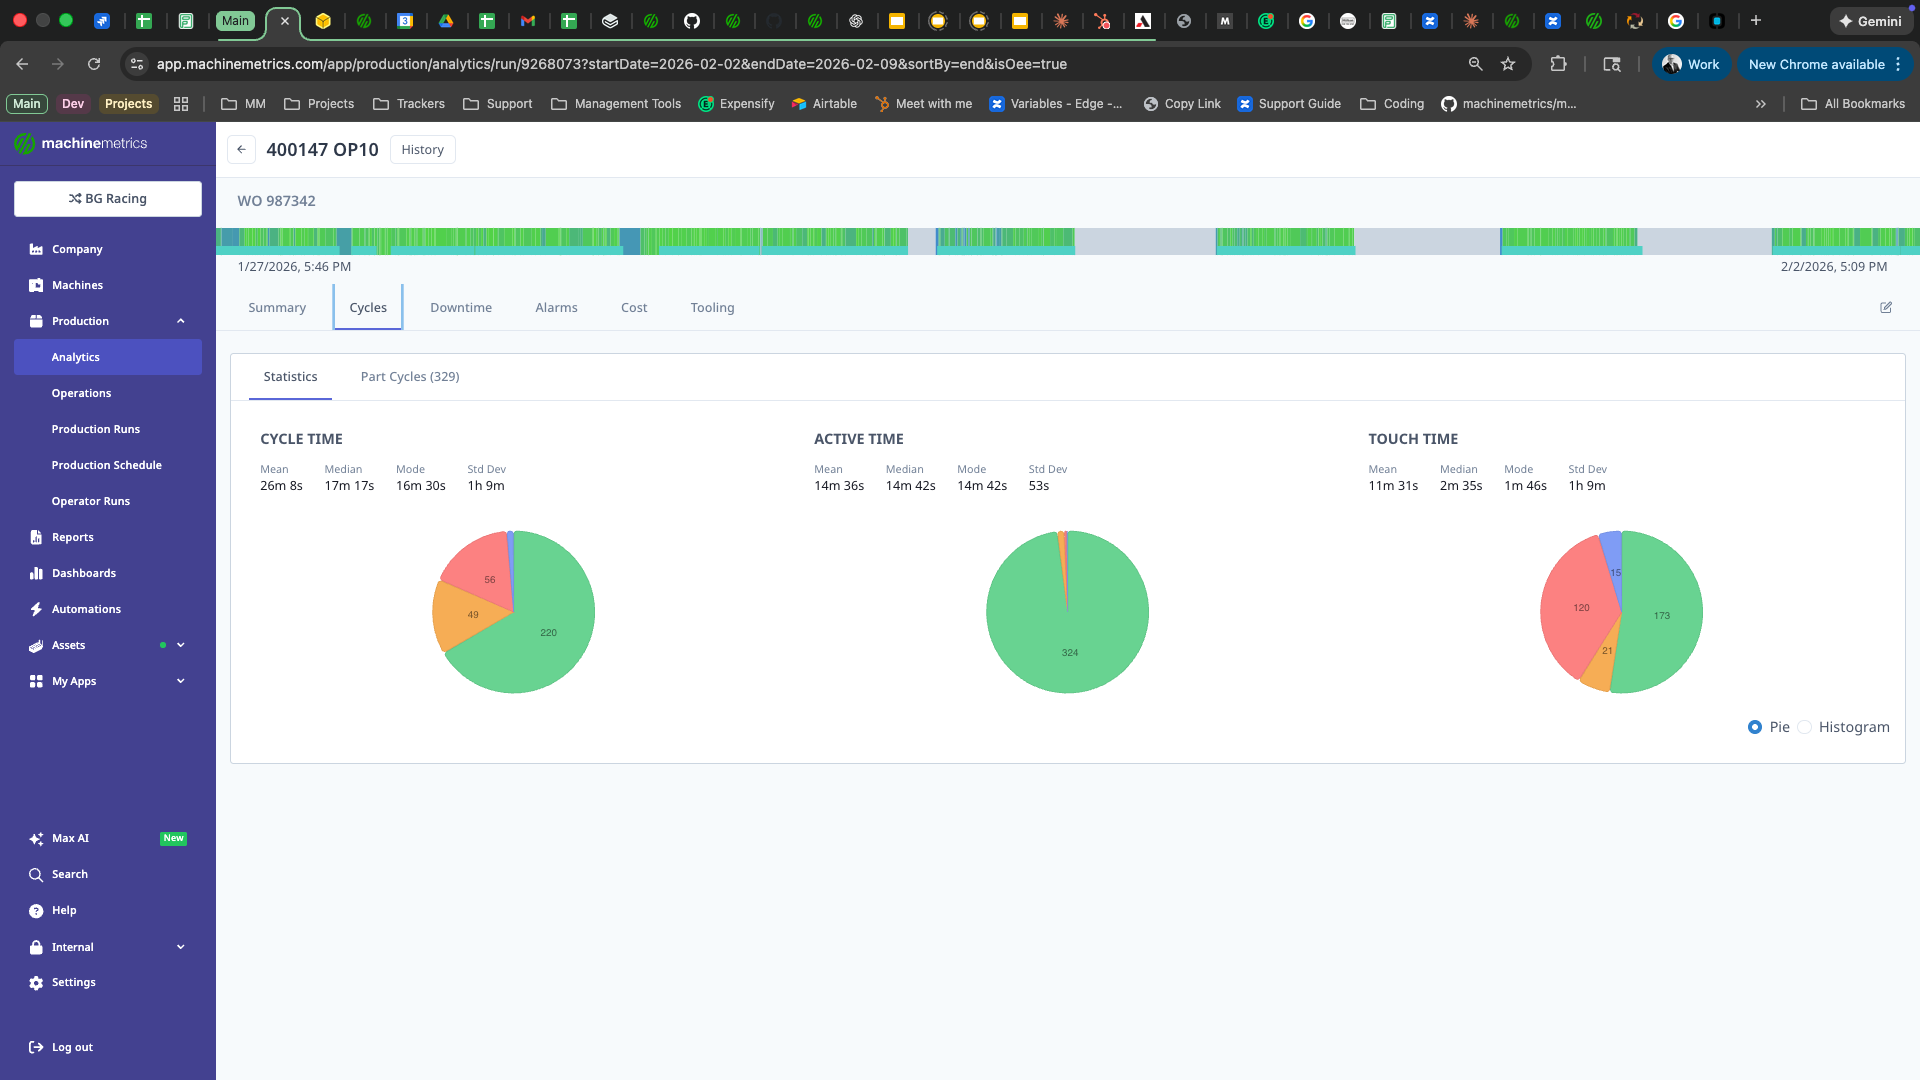The image size is (1920, 1080).
Task: Select the Pie radio button
Action: pyautogui.click(x=1755, y=727)
